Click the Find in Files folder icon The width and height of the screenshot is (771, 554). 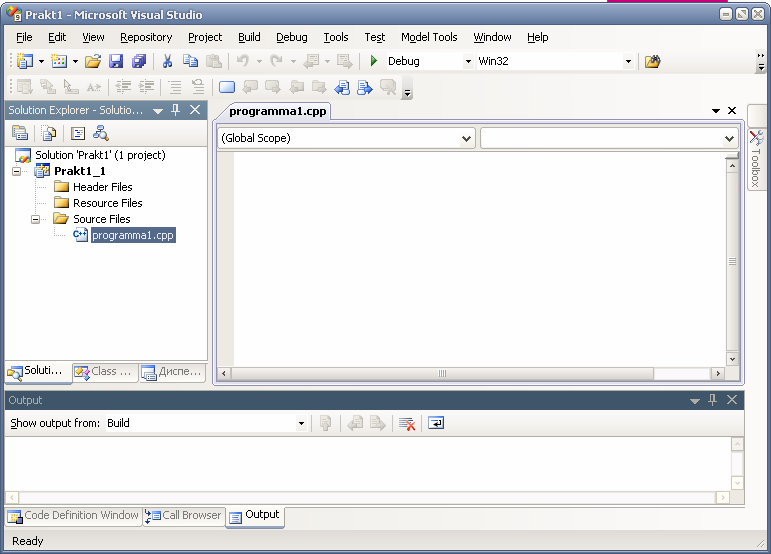tap(652, 61)
